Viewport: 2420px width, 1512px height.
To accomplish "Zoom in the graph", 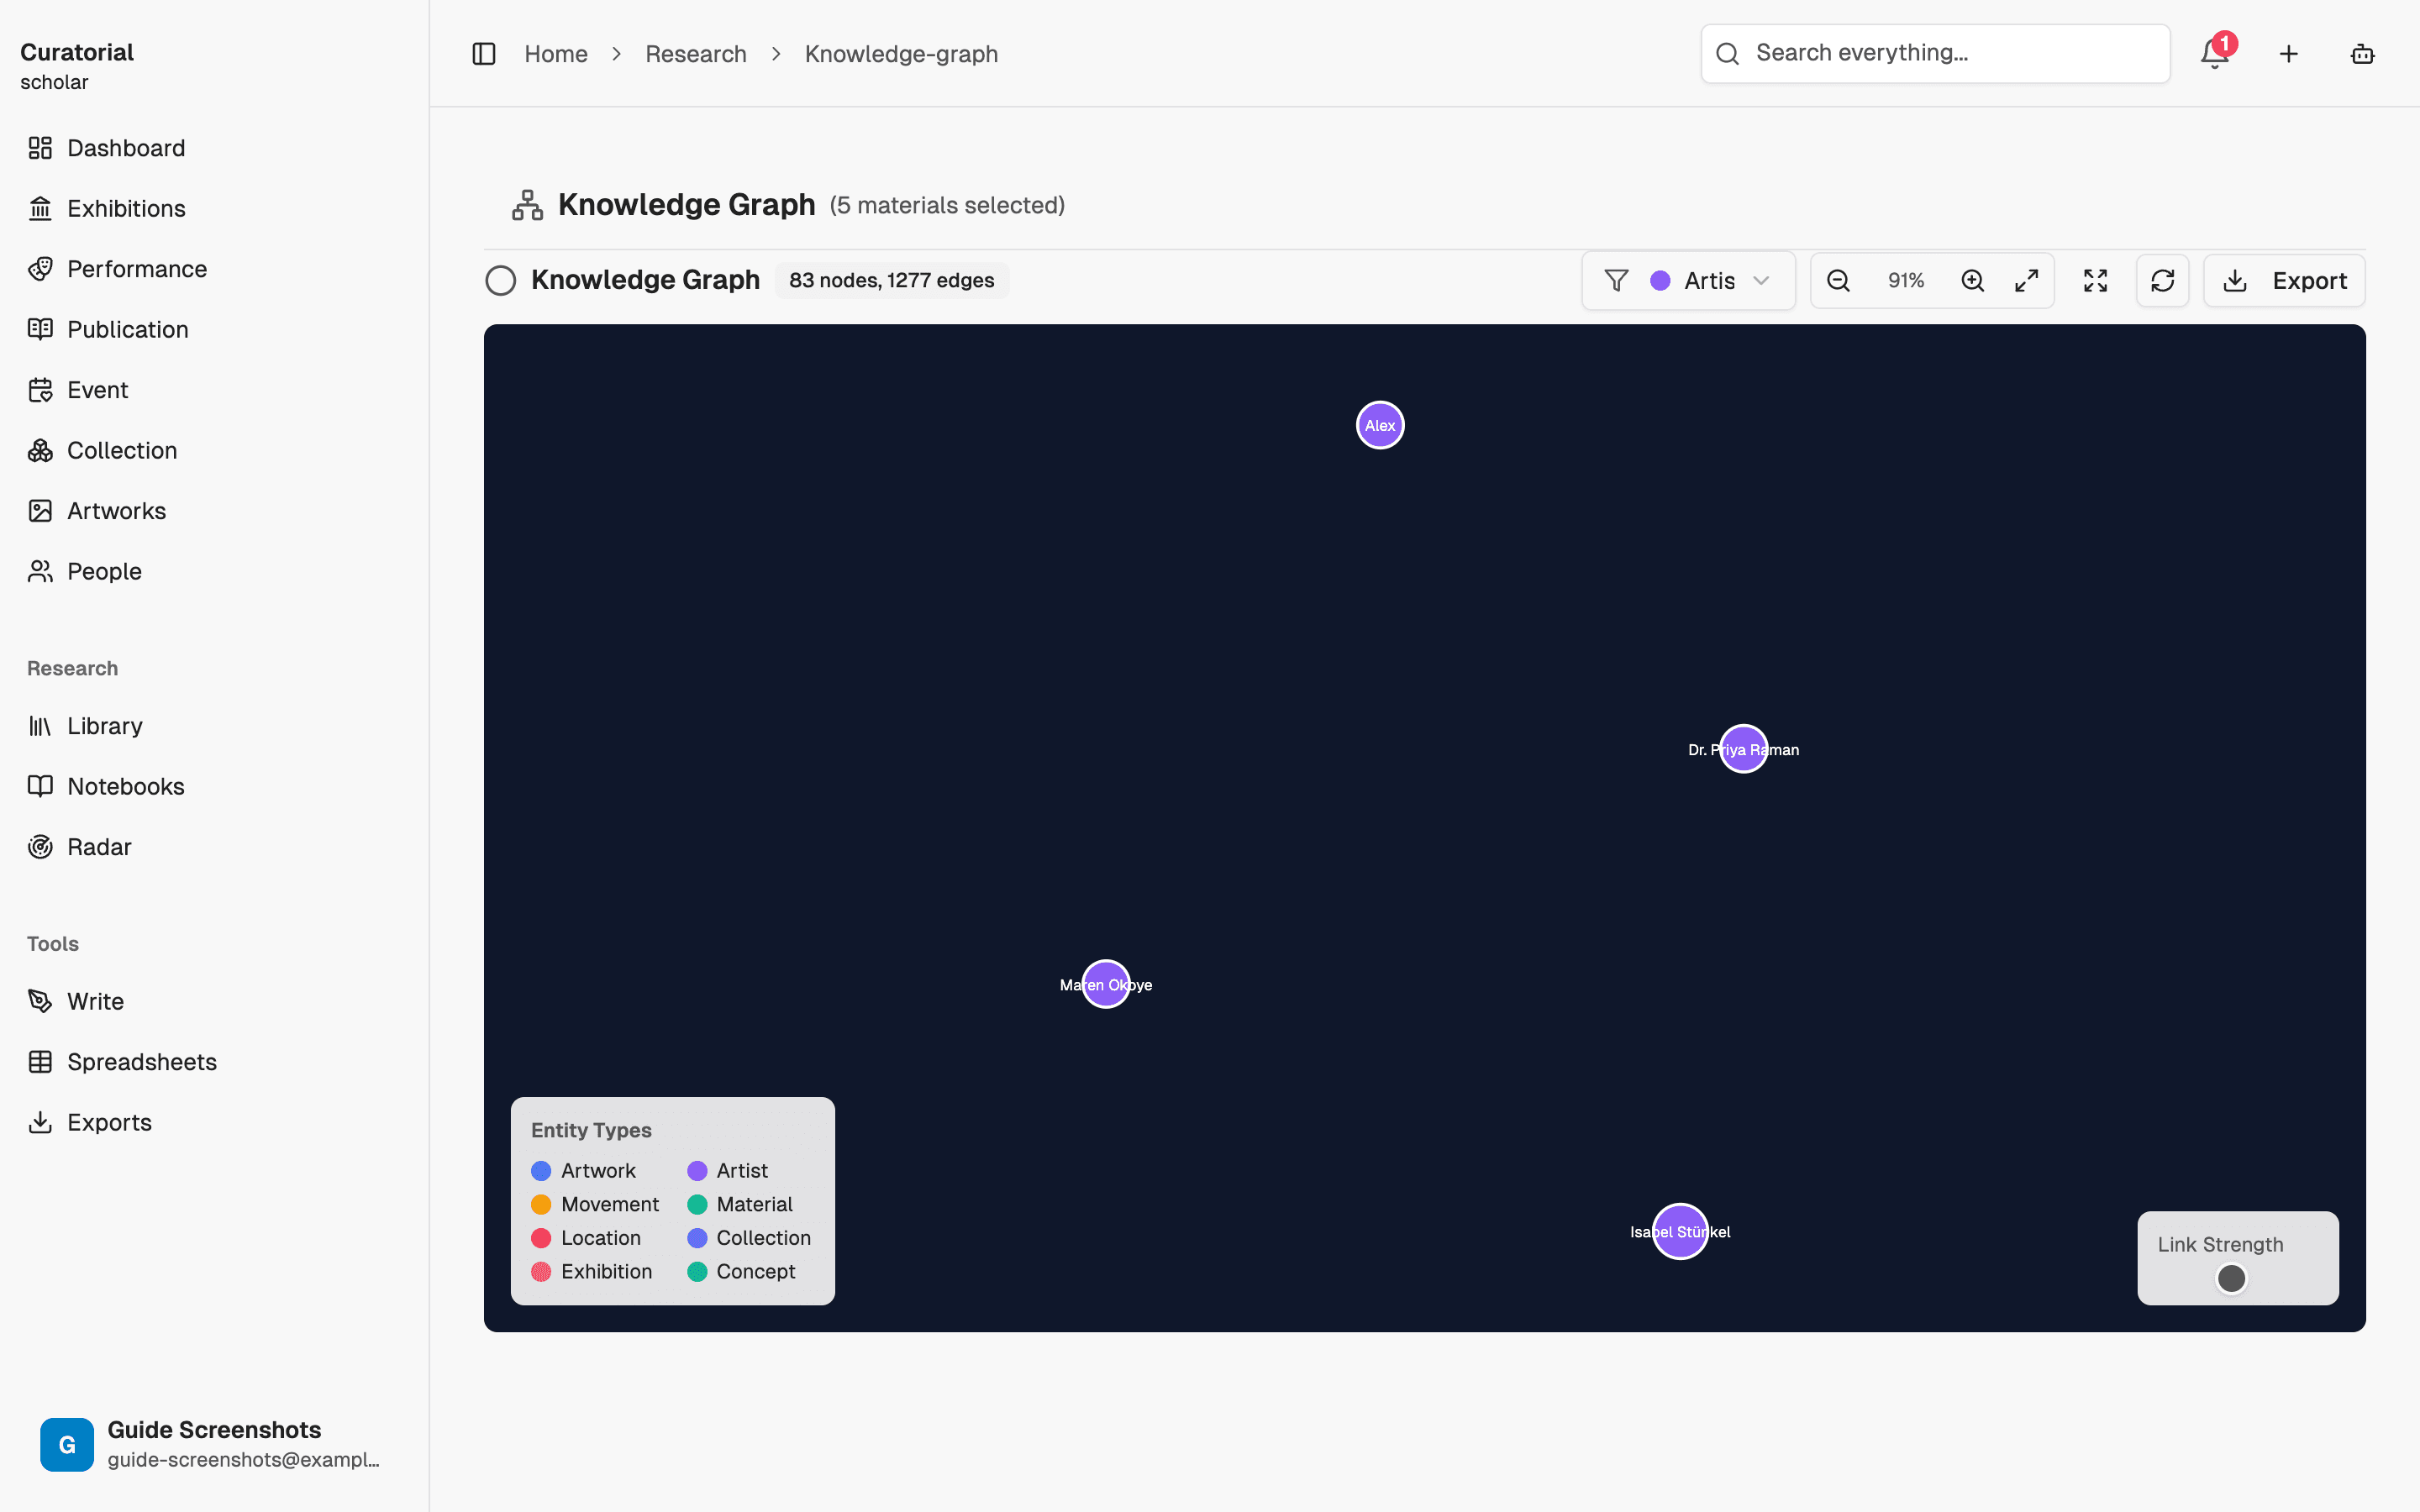I will click(x=1972, y=281).
